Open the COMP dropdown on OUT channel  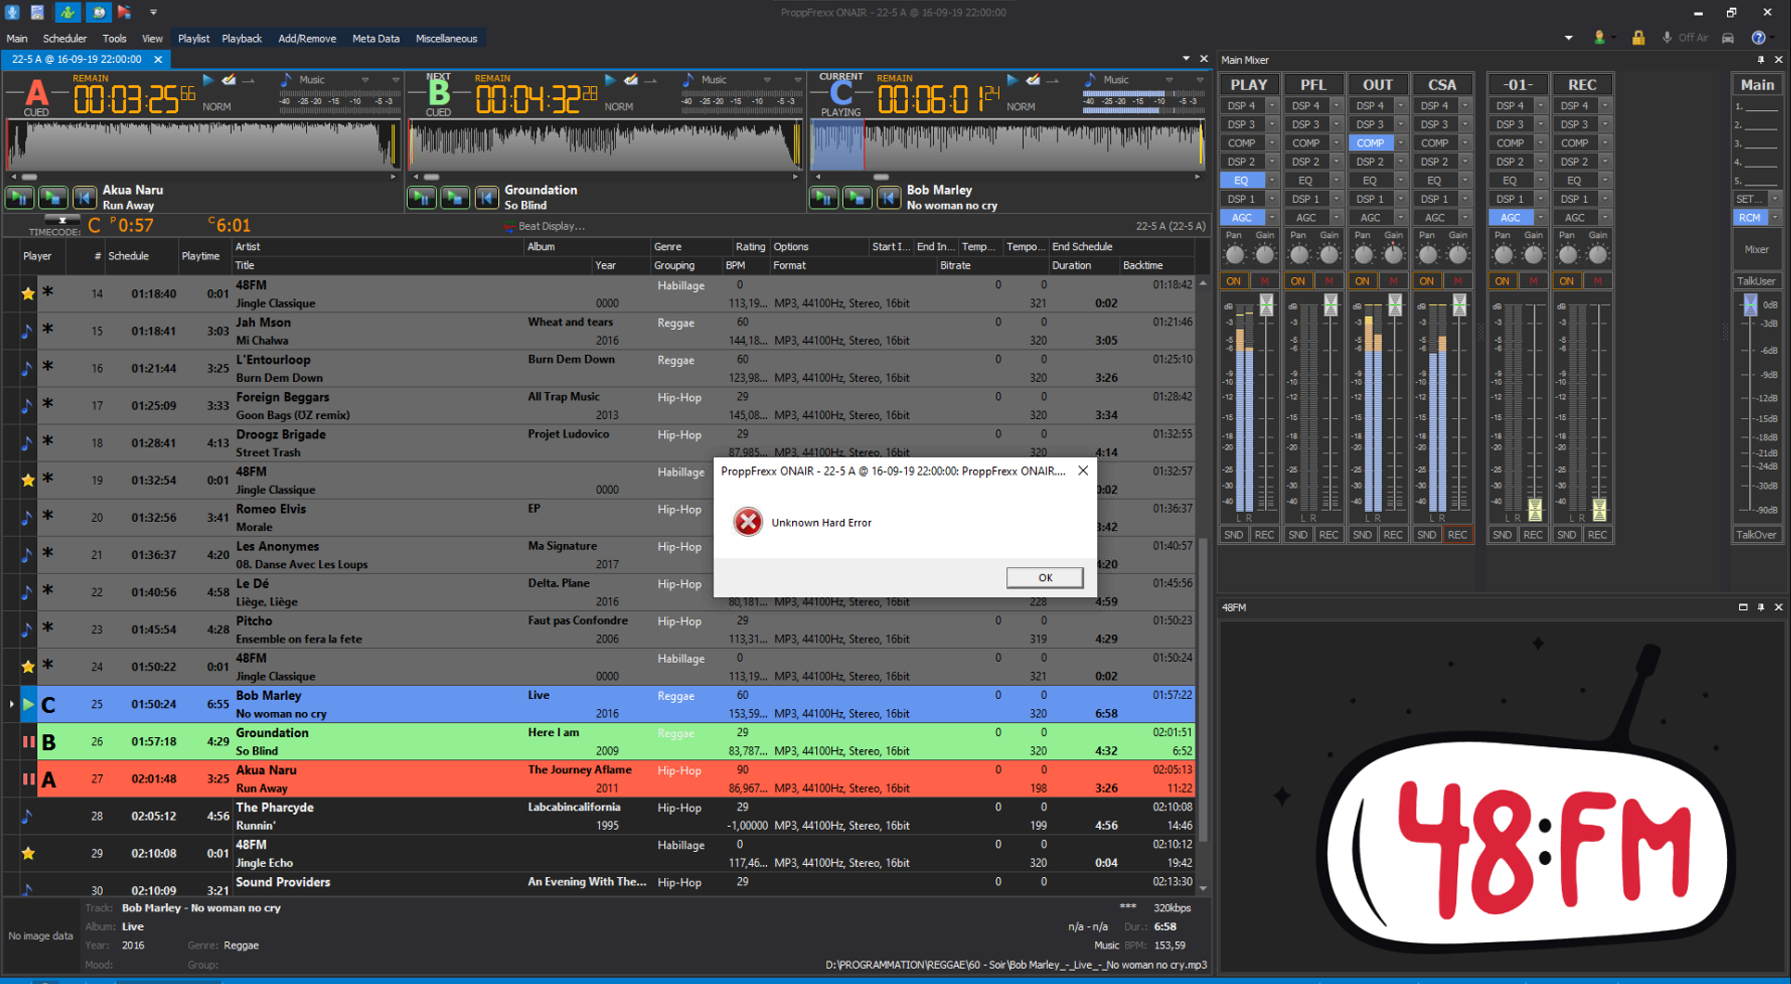[1400, 143]
